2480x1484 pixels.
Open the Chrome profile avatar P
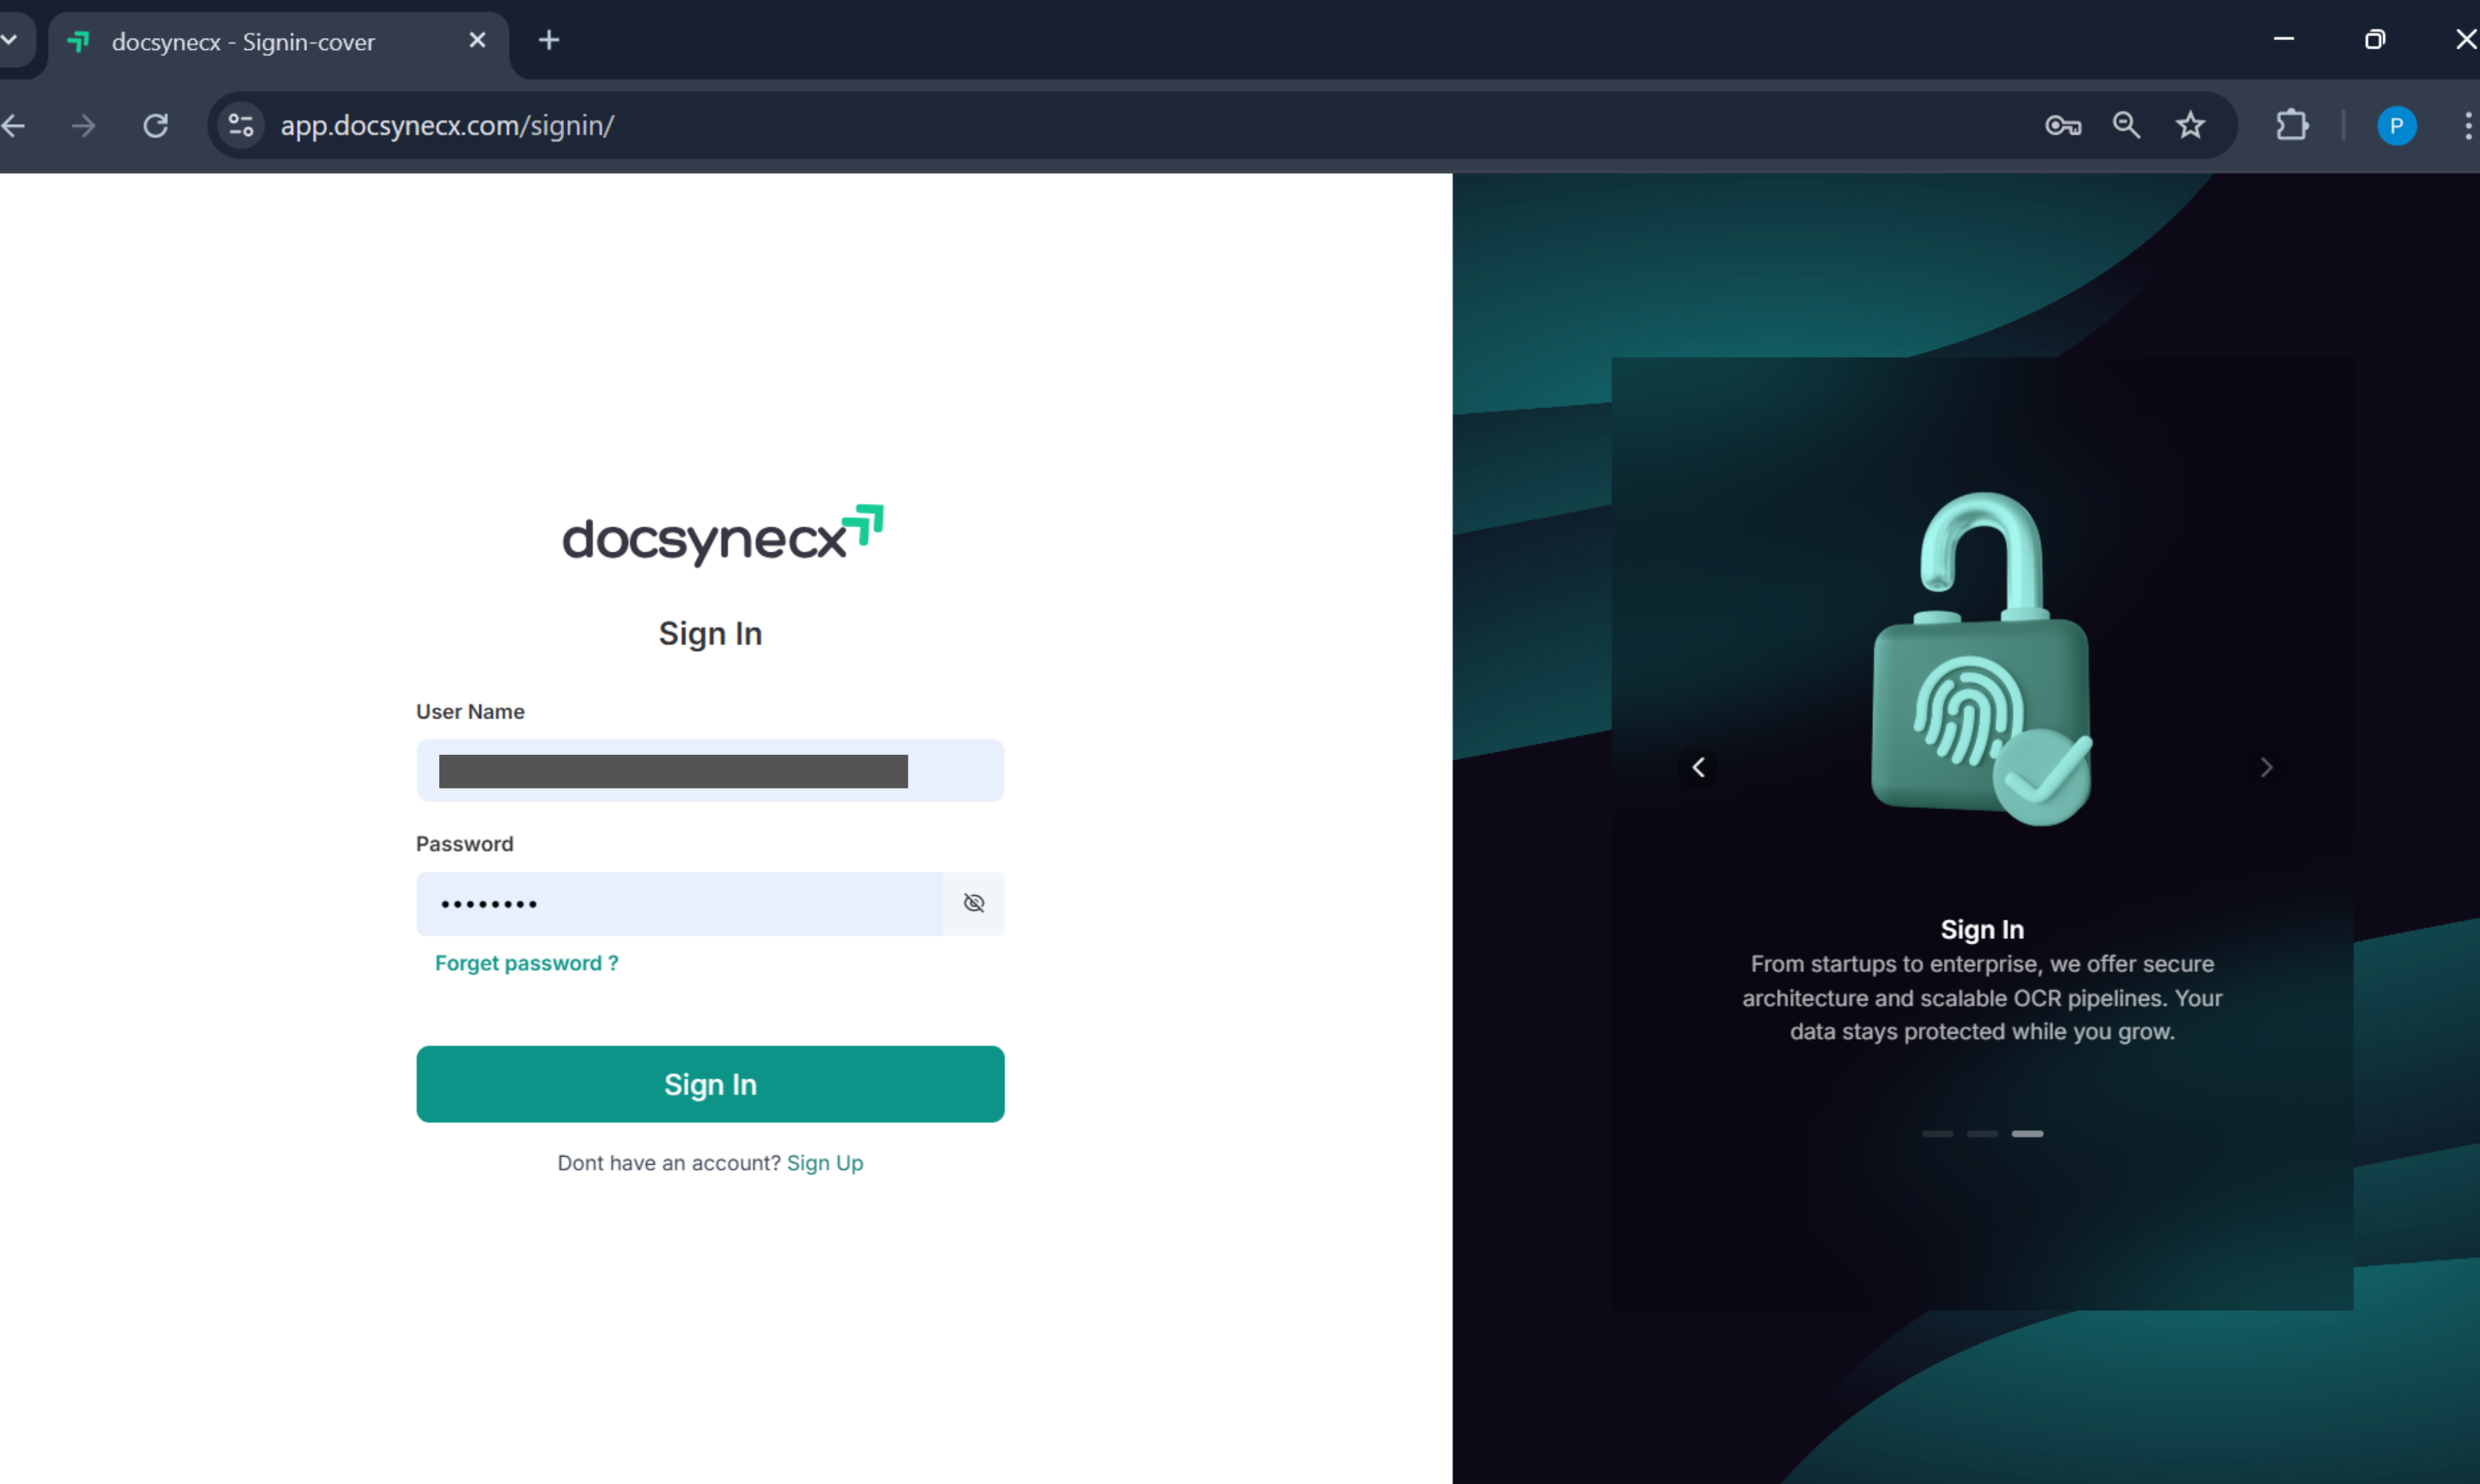click(2396, 125)
